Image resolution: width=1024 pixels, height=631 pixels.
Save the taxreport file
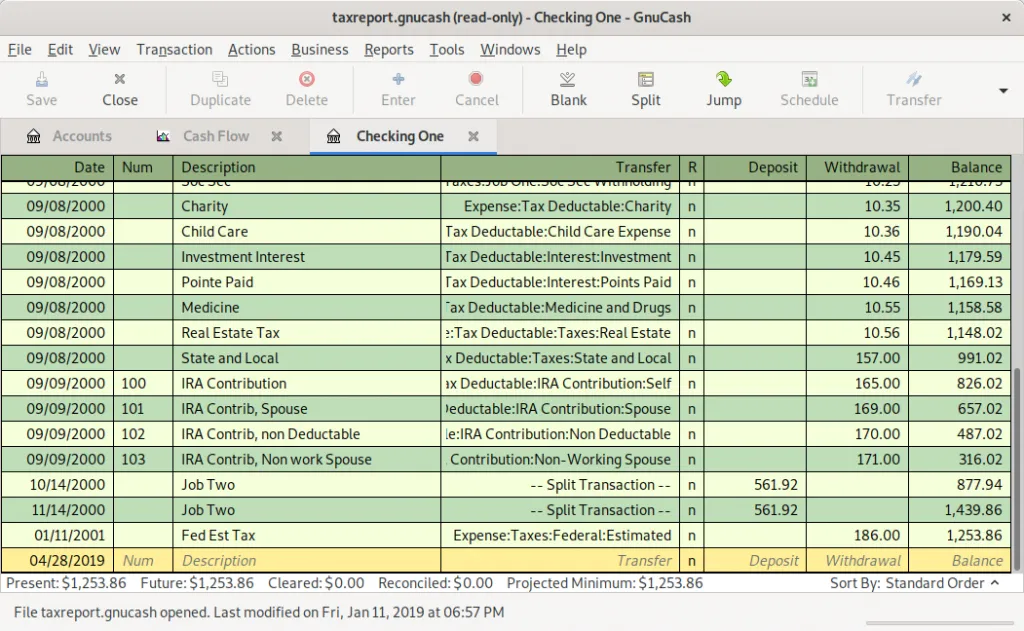[41, 89]
